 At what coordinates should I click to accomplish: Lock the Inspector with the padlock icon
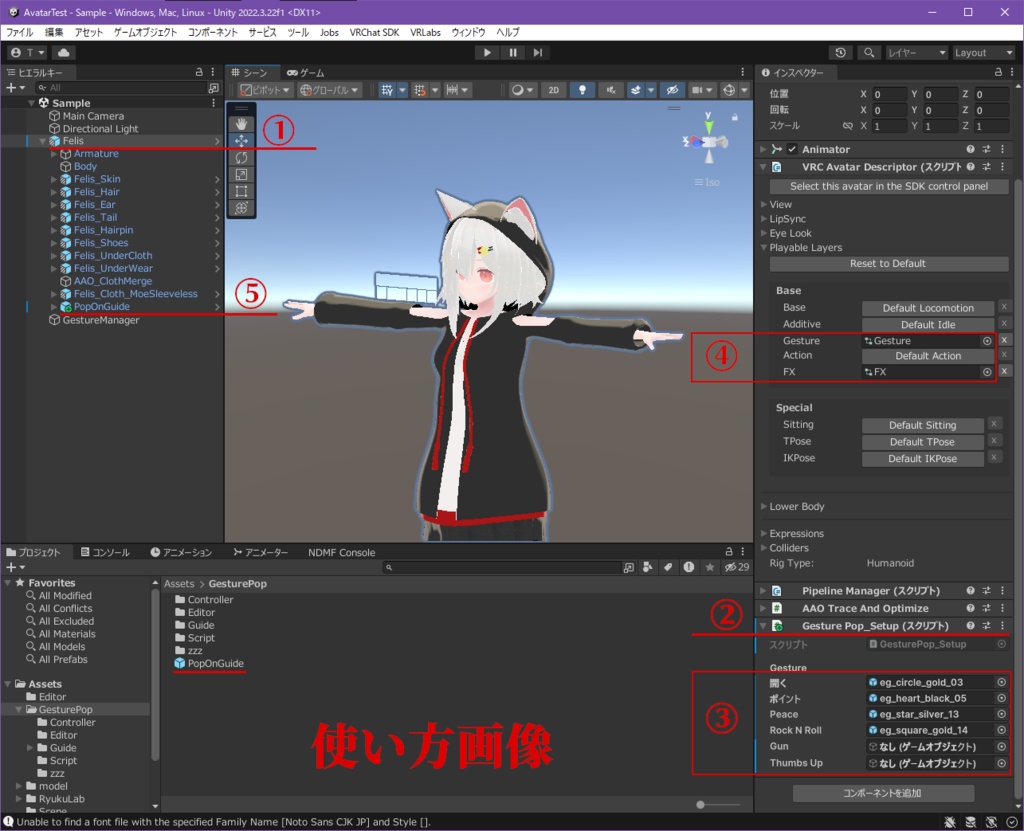pyautogui.click(x=998, y=71)
